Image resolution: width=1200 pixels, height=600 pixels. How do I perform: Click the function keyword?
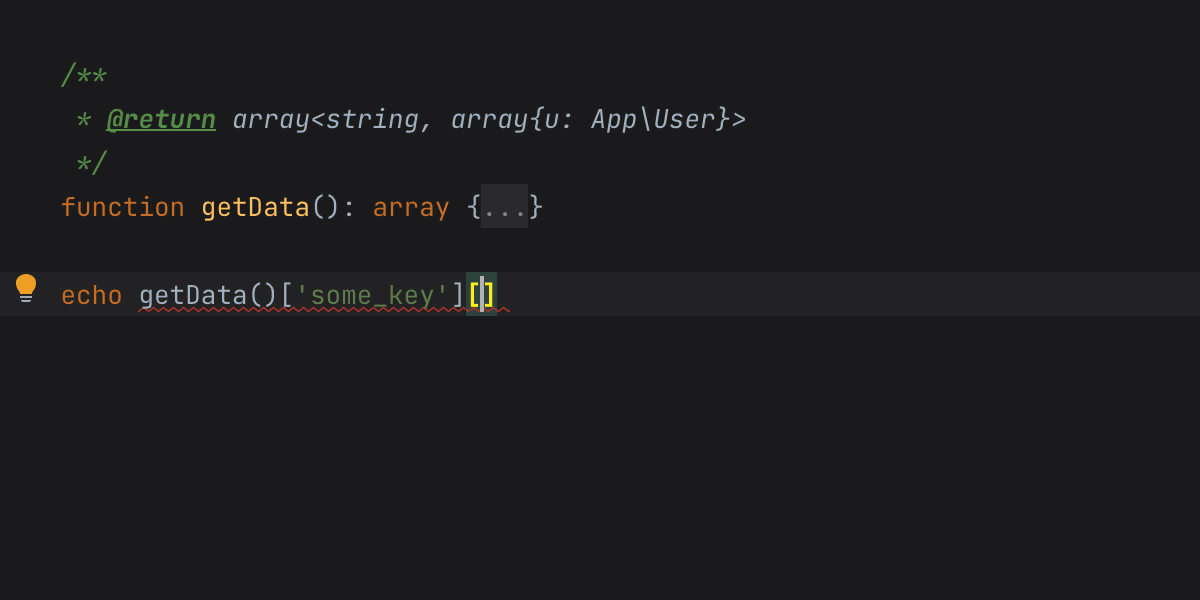(x=122, y=208)
